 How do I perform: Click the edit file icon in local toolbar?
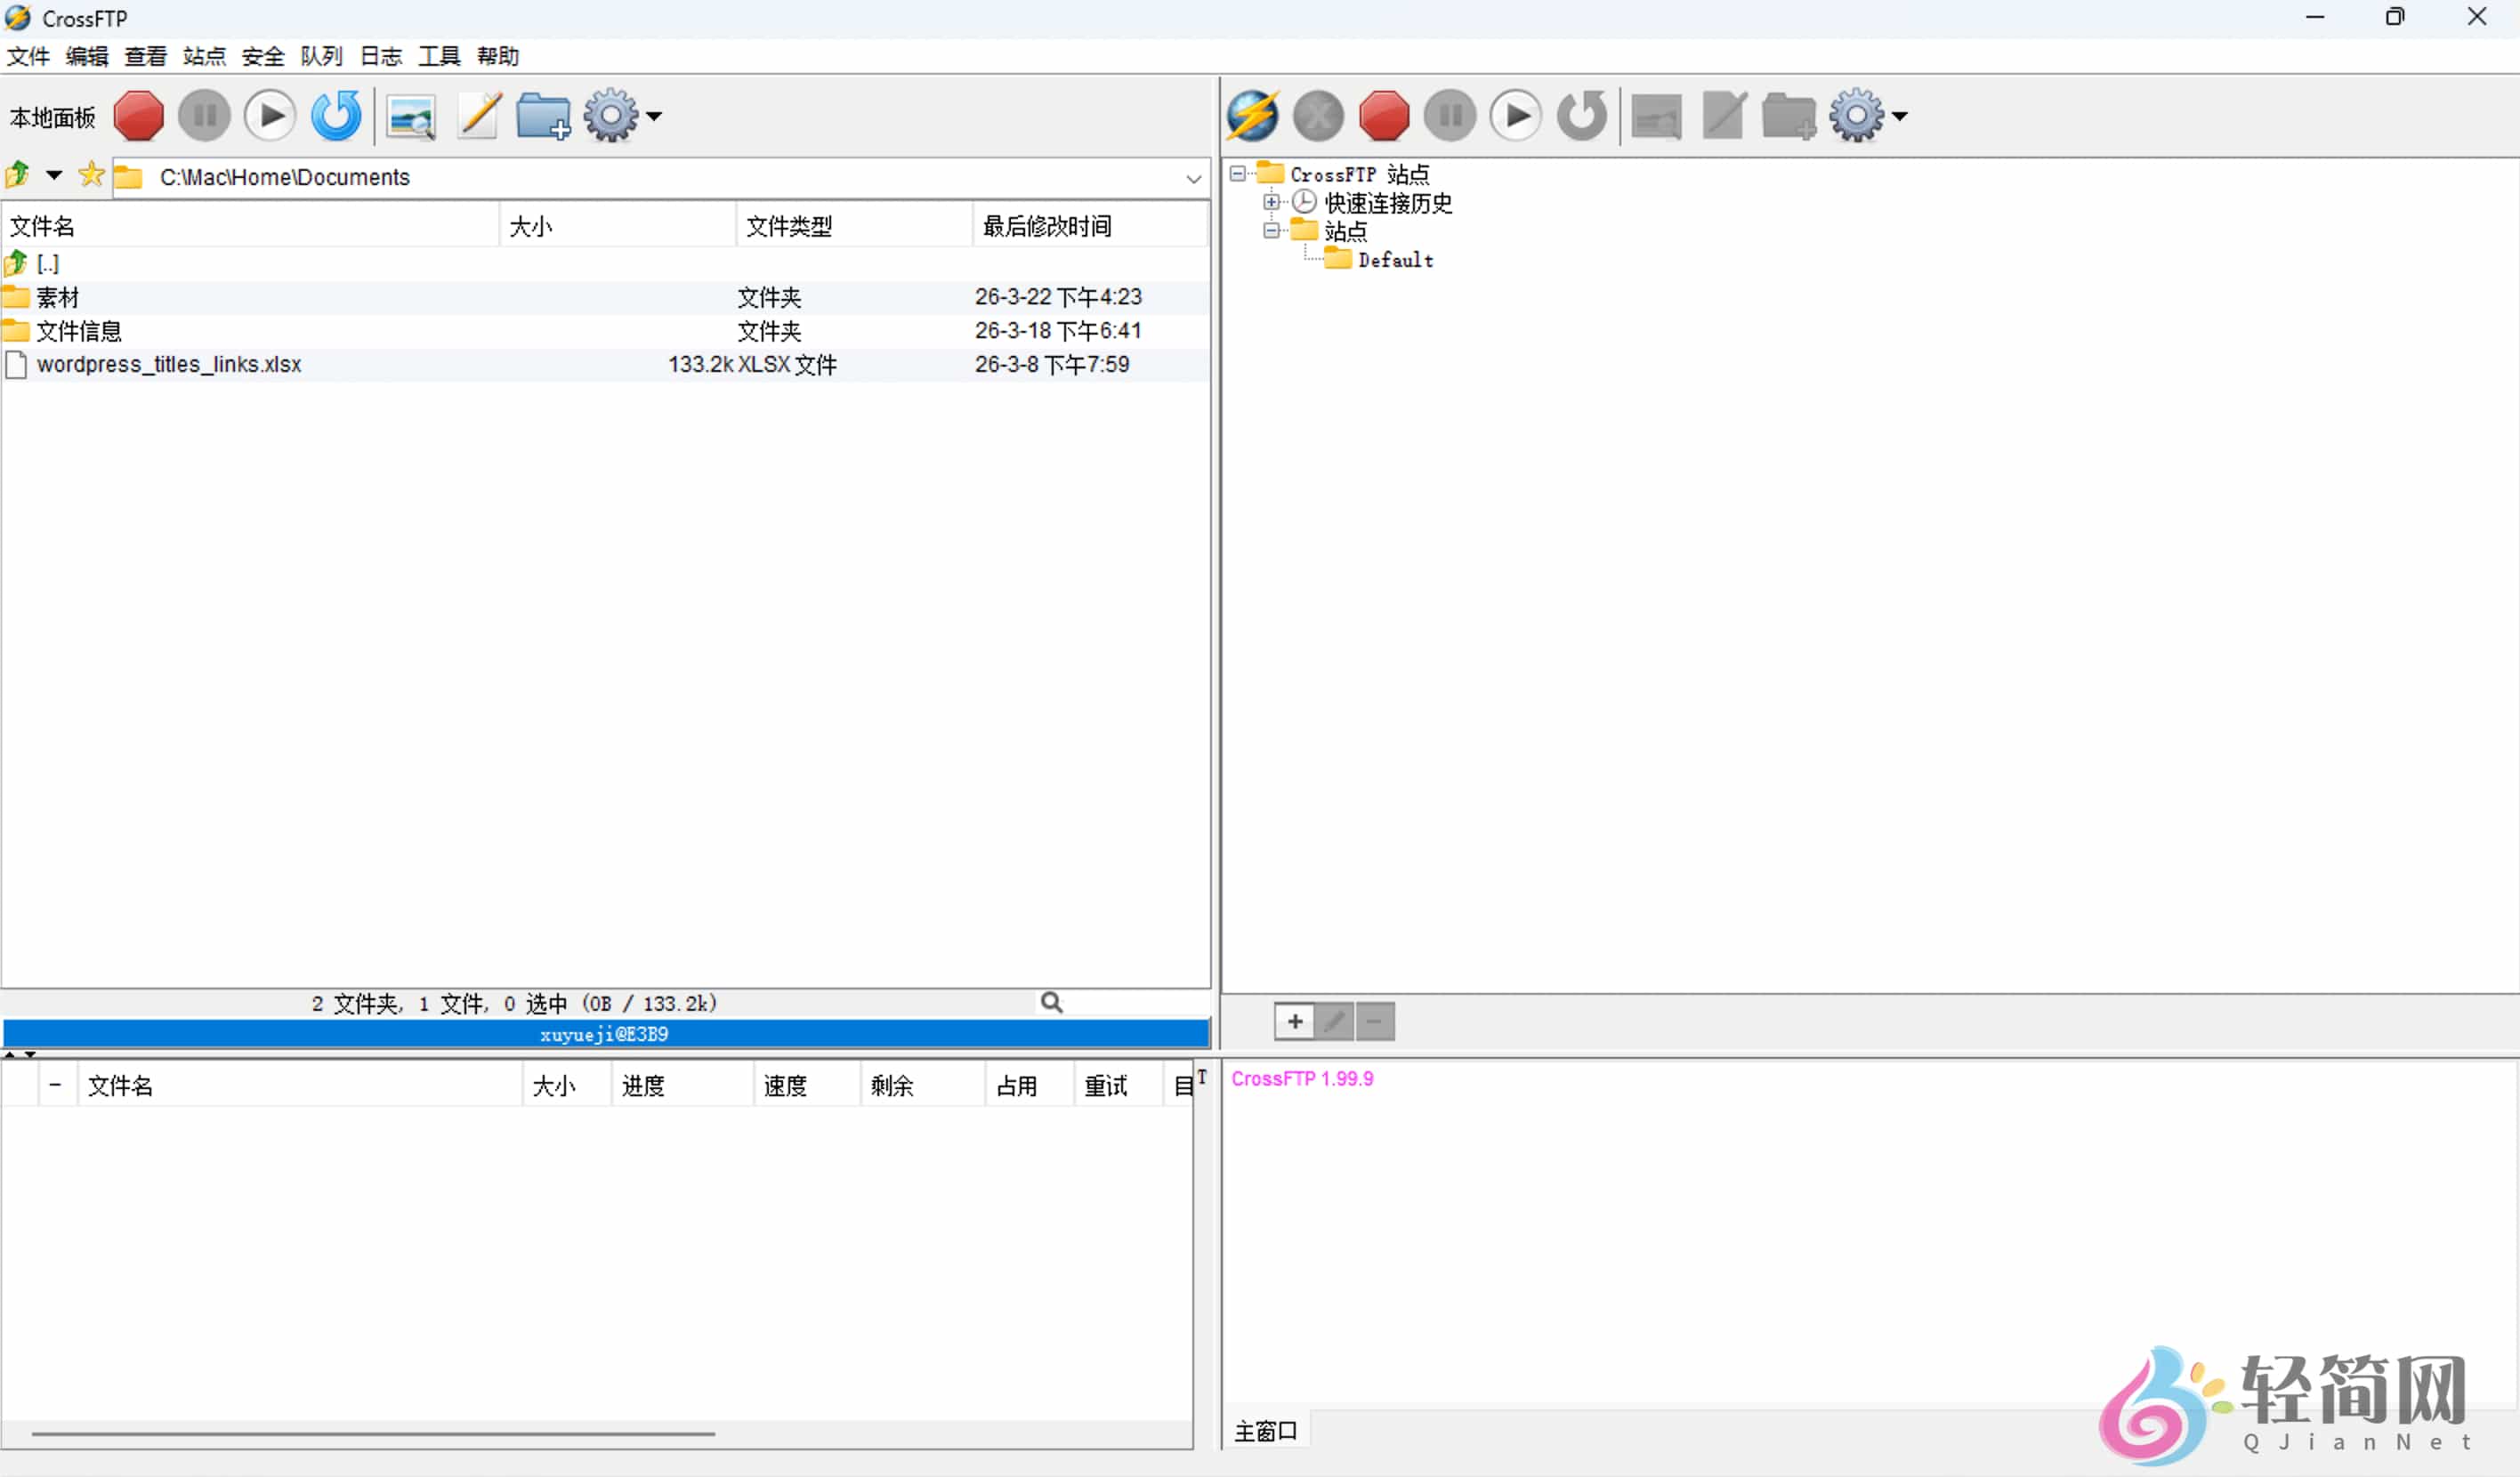pos(477,115)
